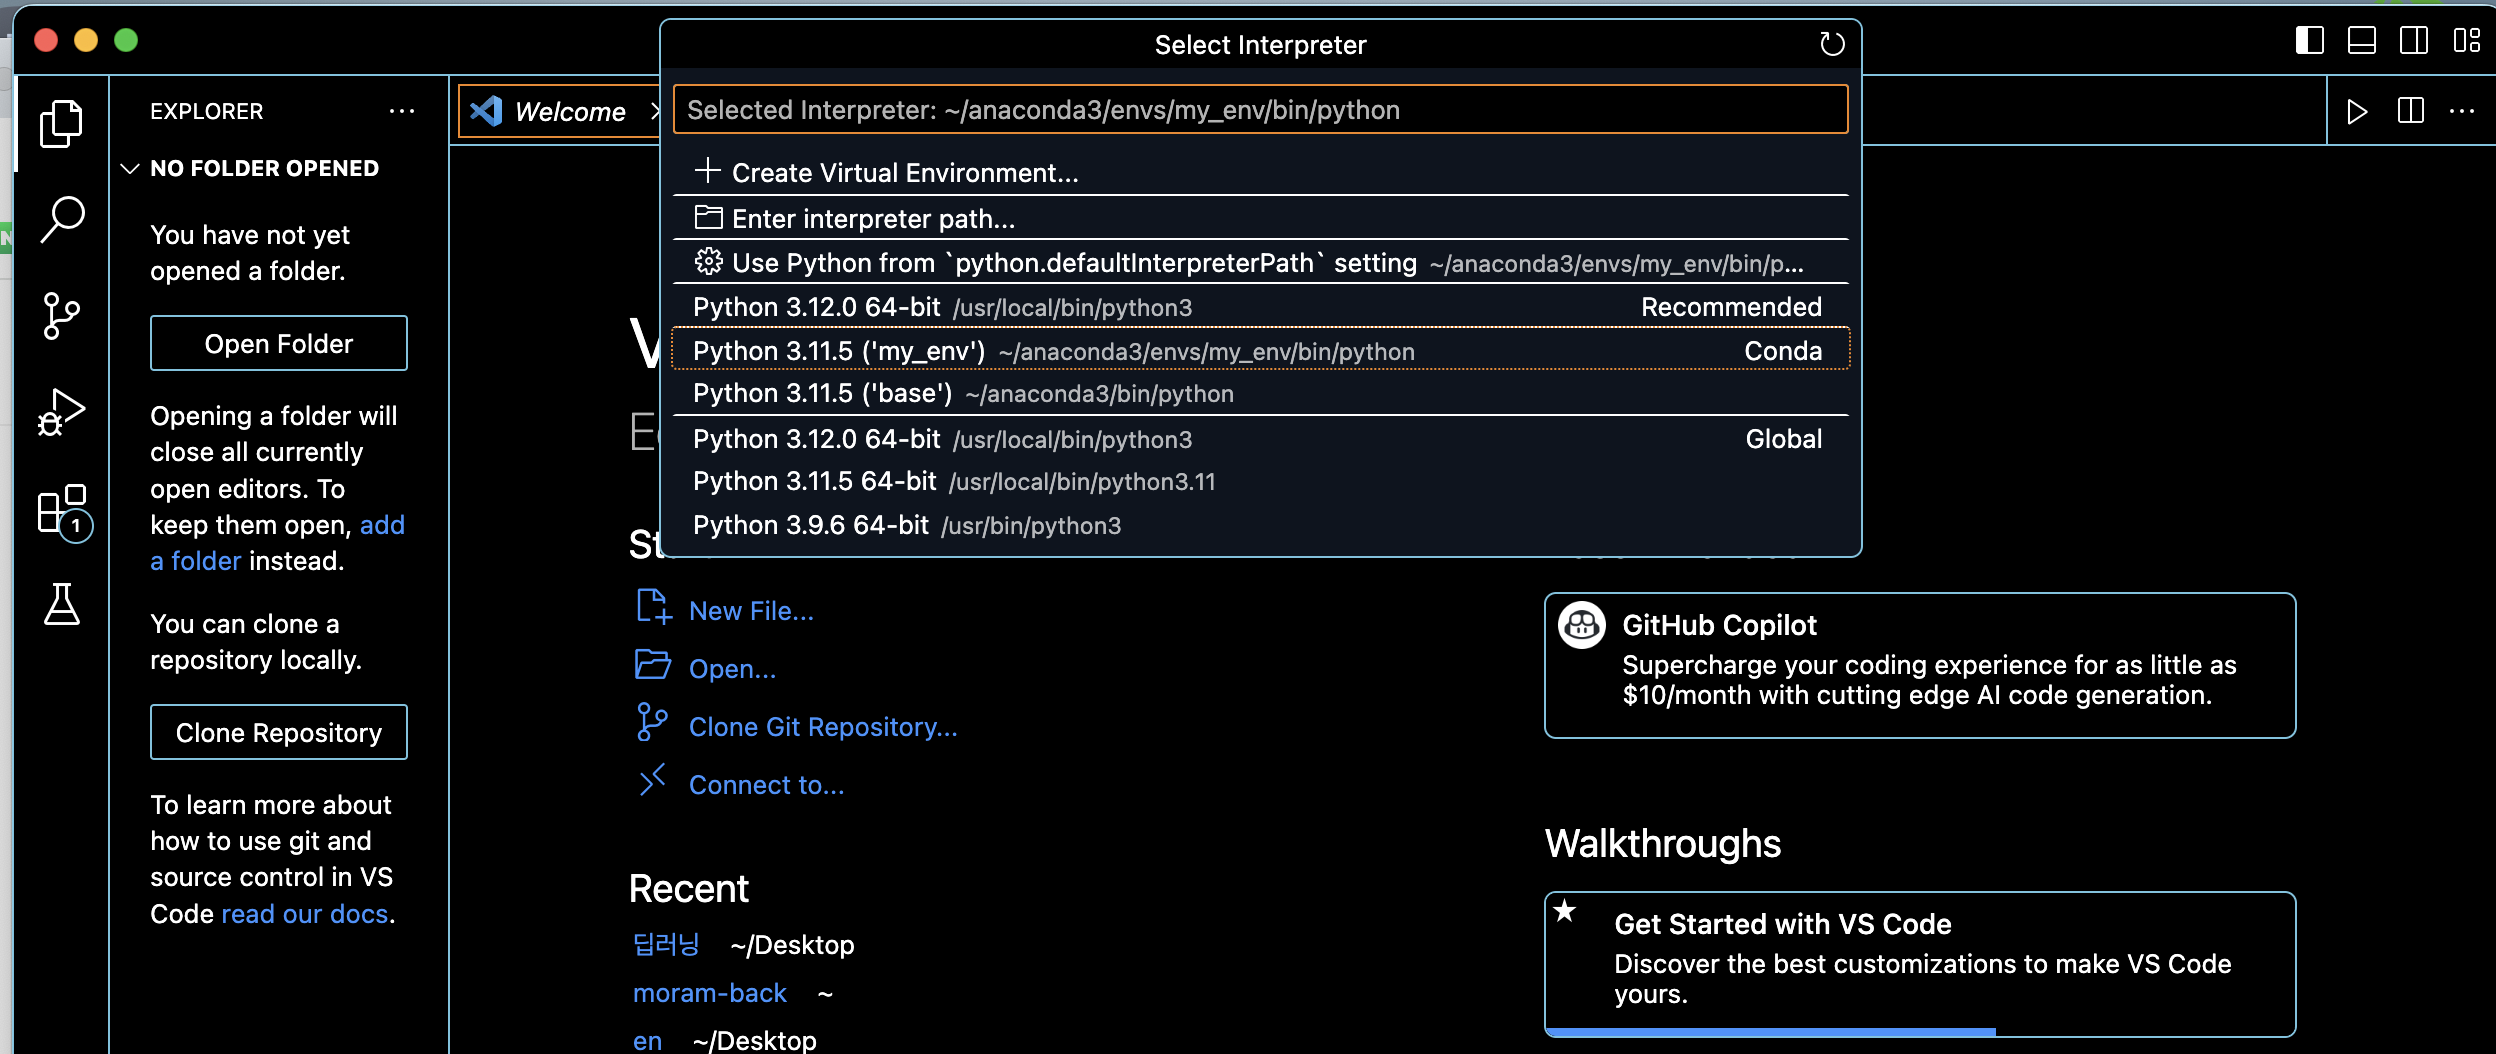Toggle the bottom panel layout icon

click(2362, 40)
